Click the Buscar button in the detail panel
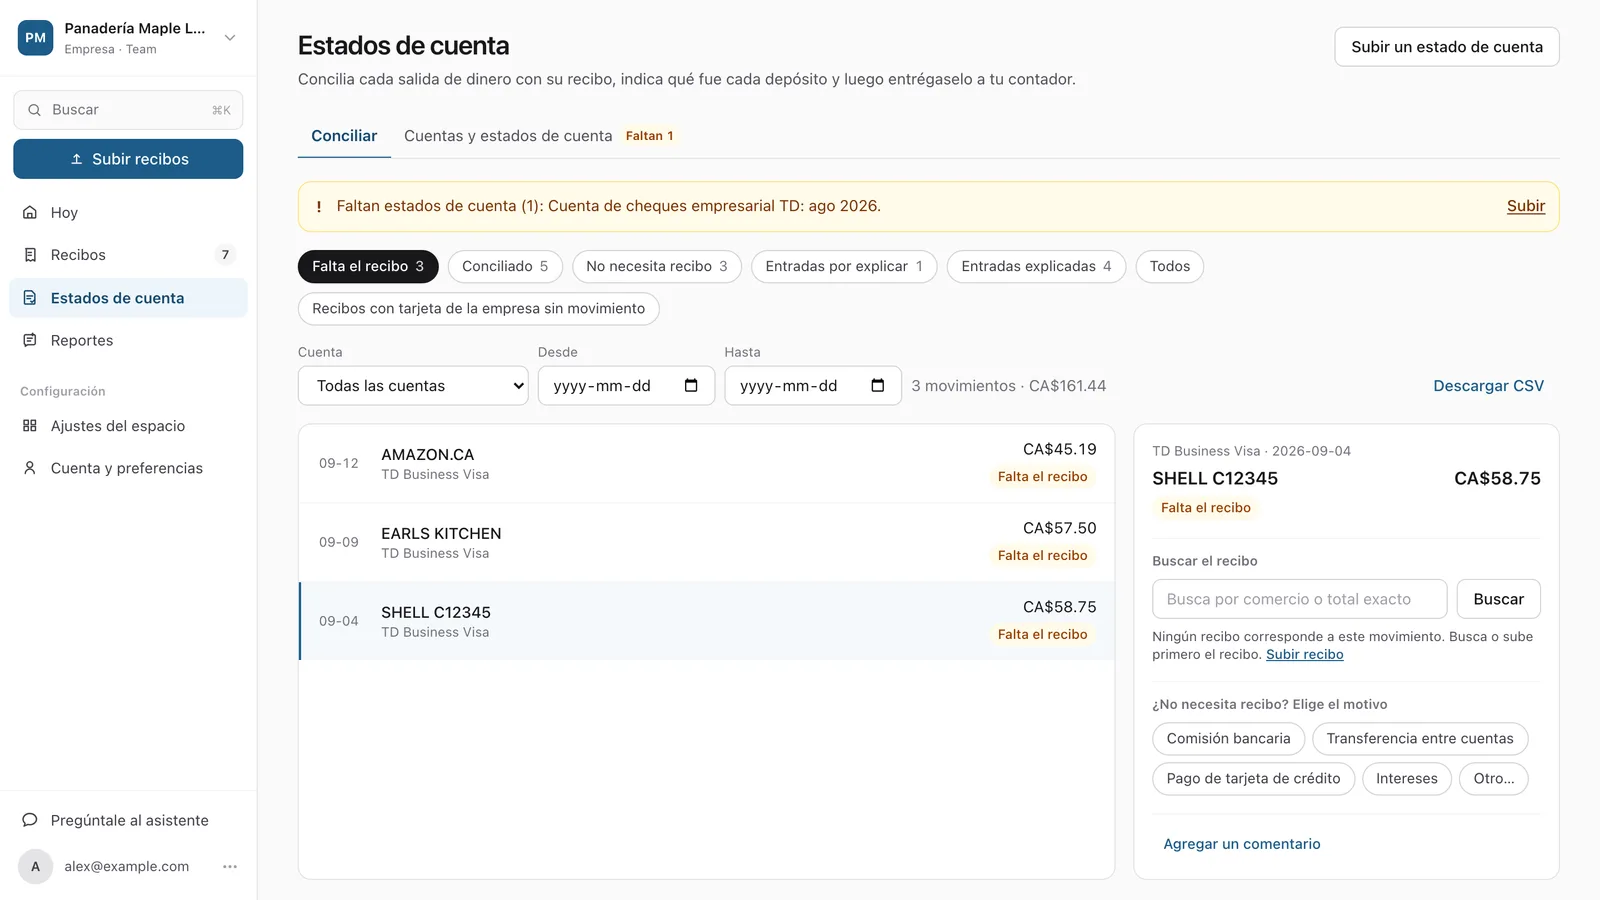The height and width of the screenshot is (900, 1600). [1498, 599]
